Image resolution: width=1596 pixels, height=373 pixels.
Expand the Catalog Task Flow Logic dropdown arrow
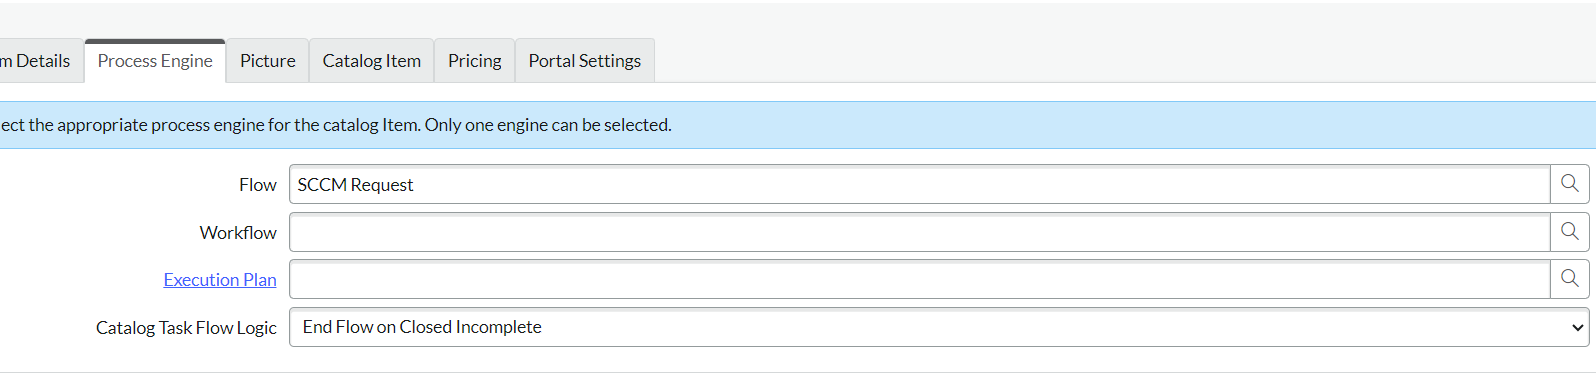(1577, 327)
